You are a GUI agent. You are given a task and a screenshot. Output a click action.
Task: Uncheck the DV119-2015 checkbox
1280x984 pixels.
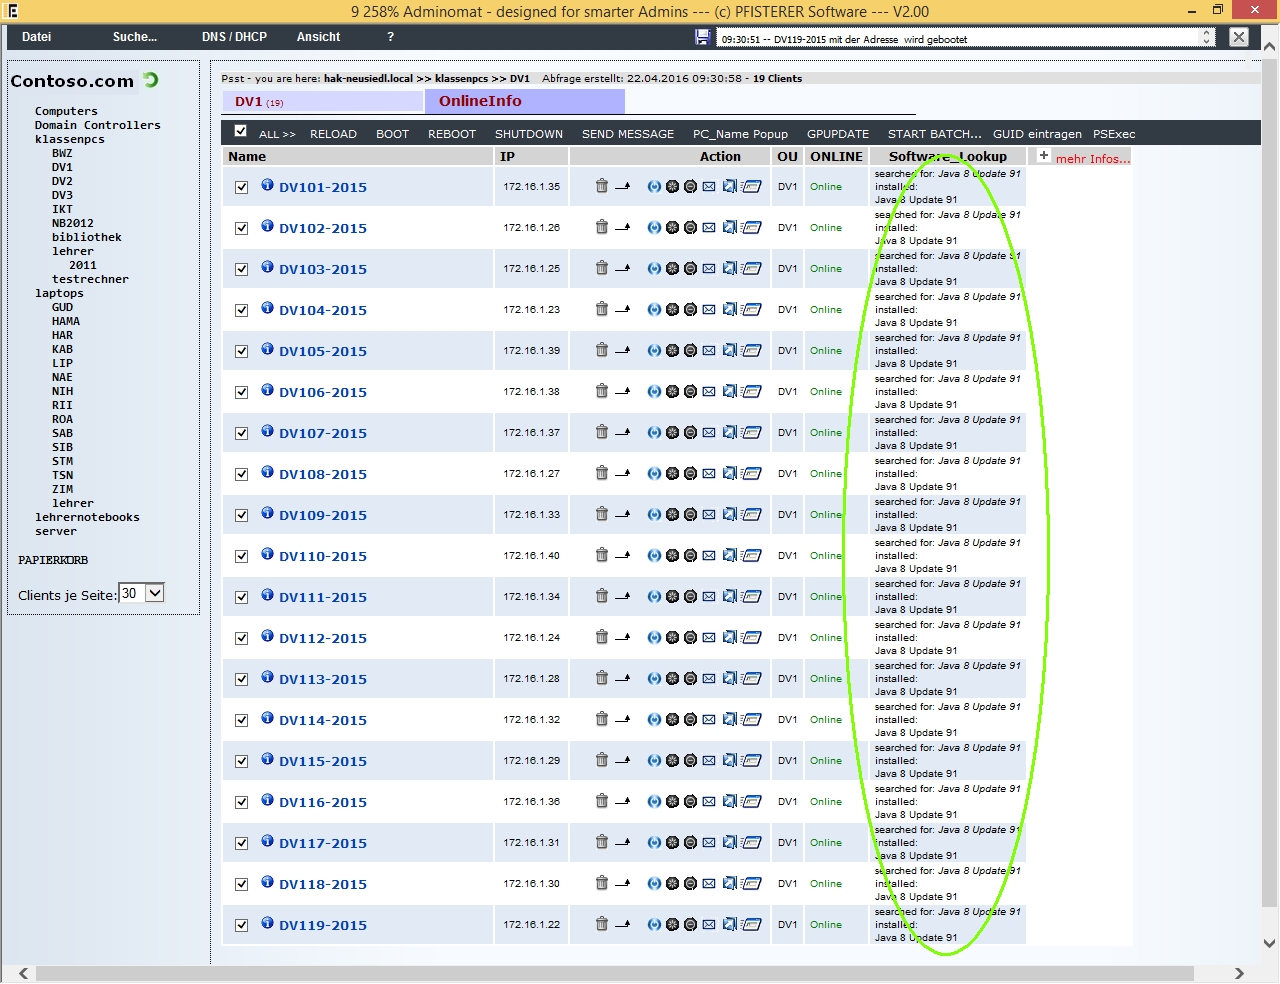(241, 925)
